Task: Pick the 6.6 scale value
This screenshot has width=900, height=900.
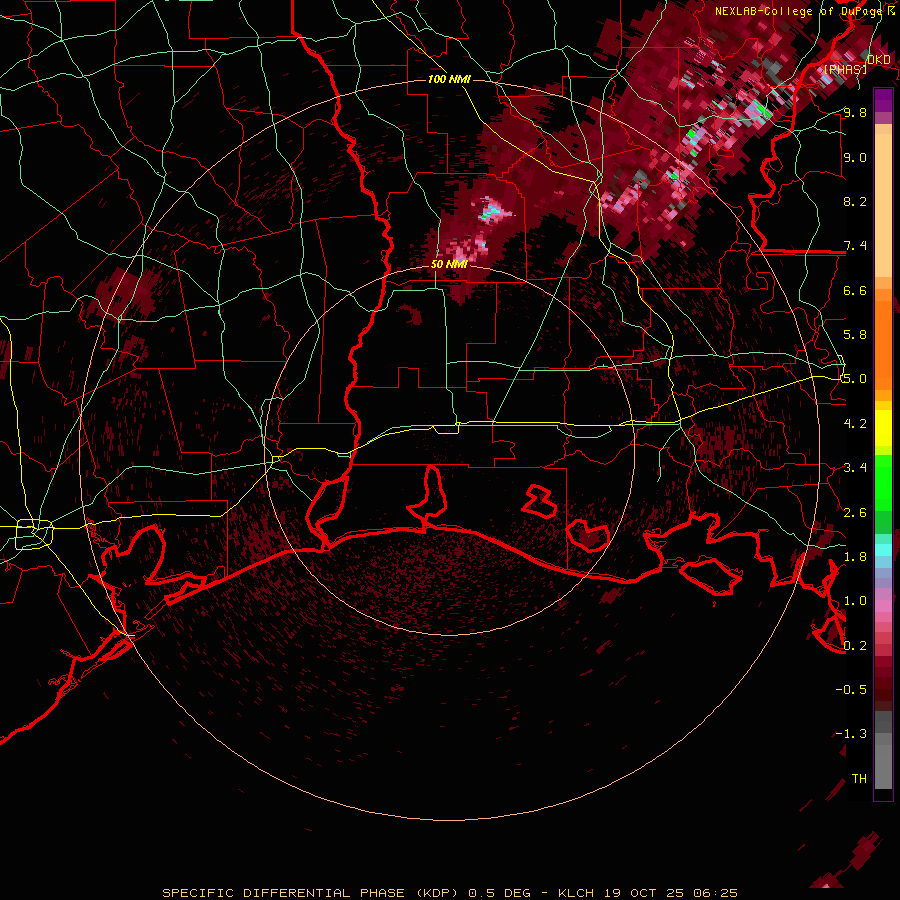Action: [855, 290]
